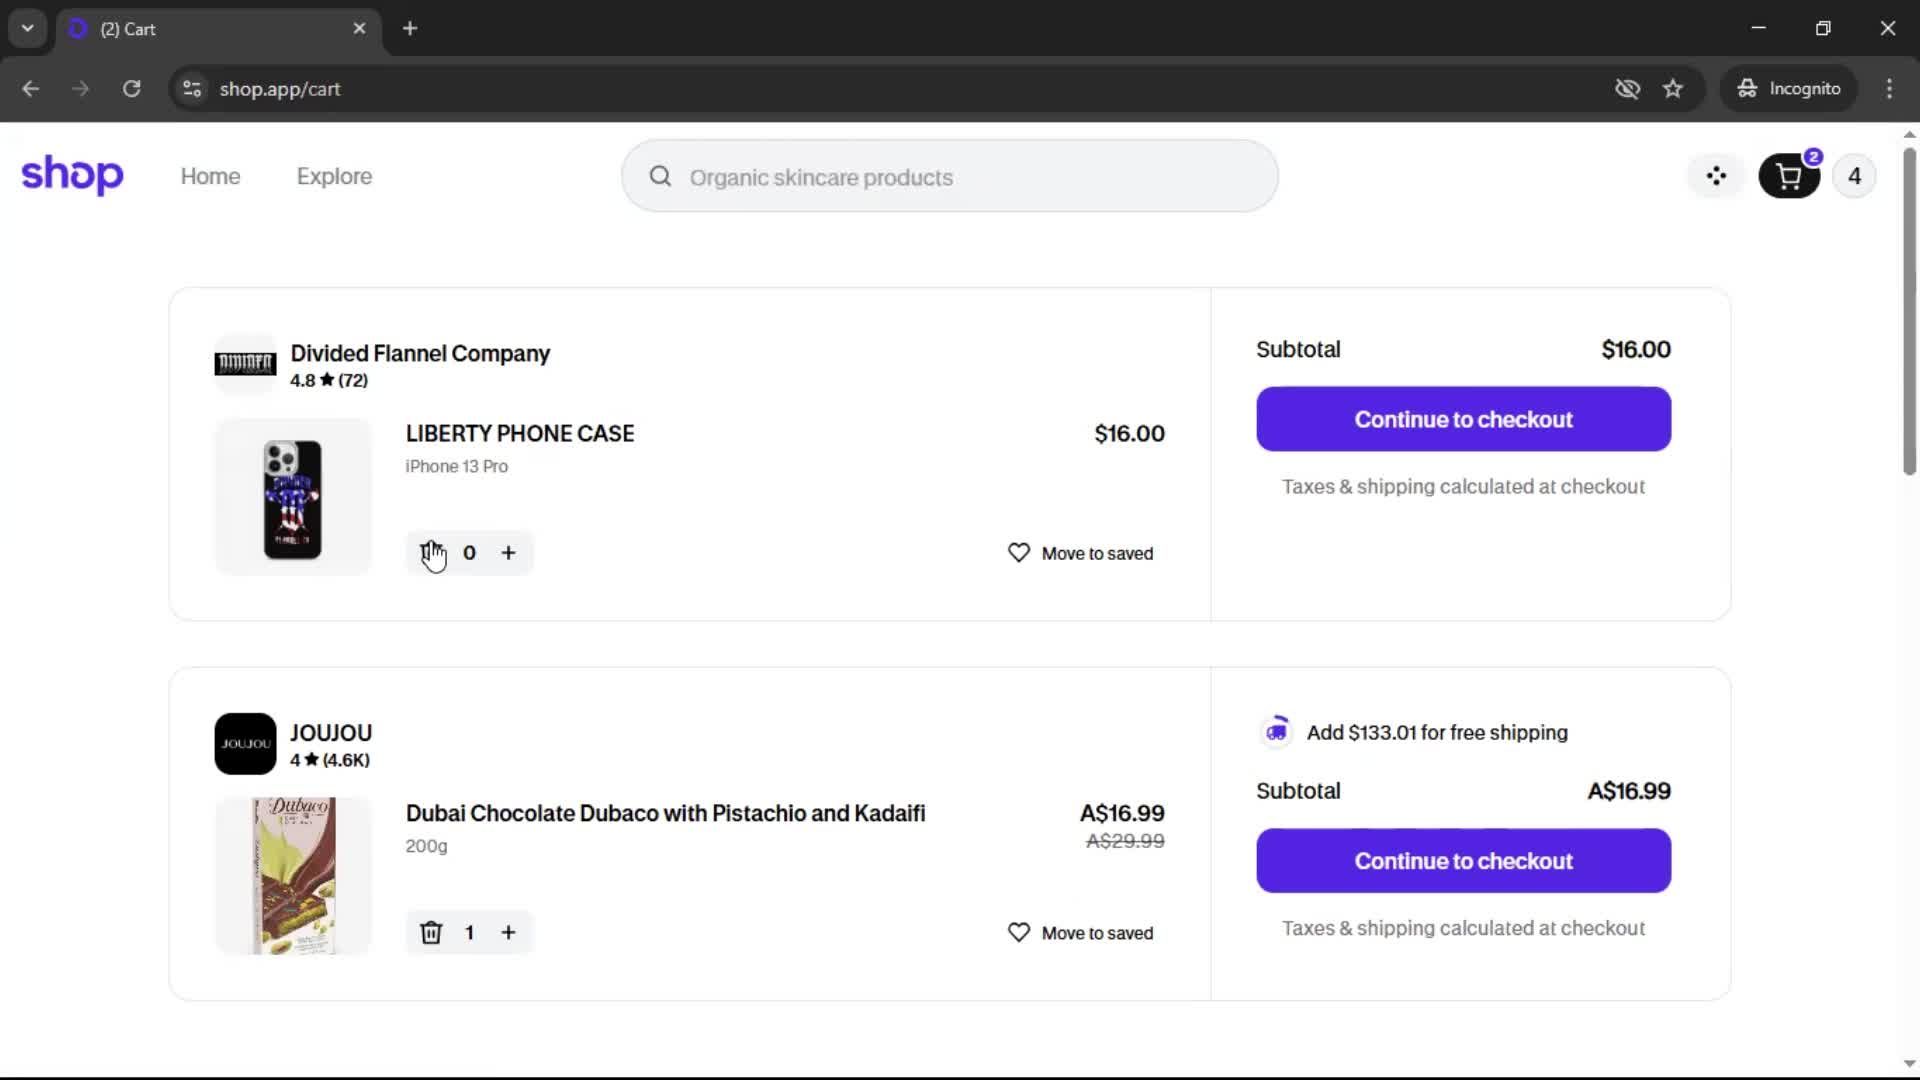Move Dubai Chocolate to saved
Screen dimensions: 1920x1080
[x=1080, y=933]
